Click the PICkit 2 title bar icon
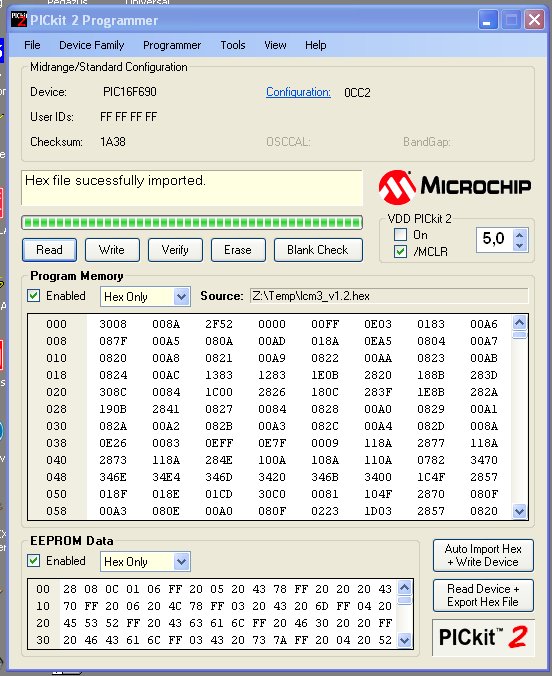552x676 pixels. (19, 20)
